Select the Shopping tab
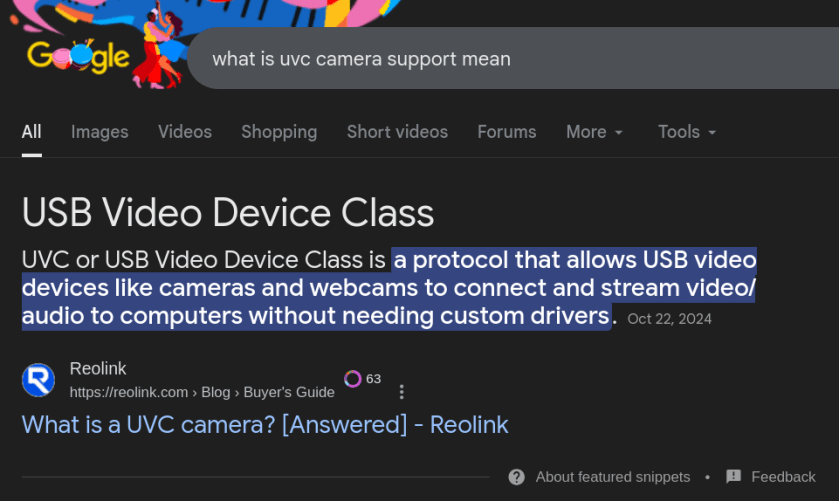Image resolution: width=839 pixels, height=501 pixels. pyautogui.click(x=279, y=132)
